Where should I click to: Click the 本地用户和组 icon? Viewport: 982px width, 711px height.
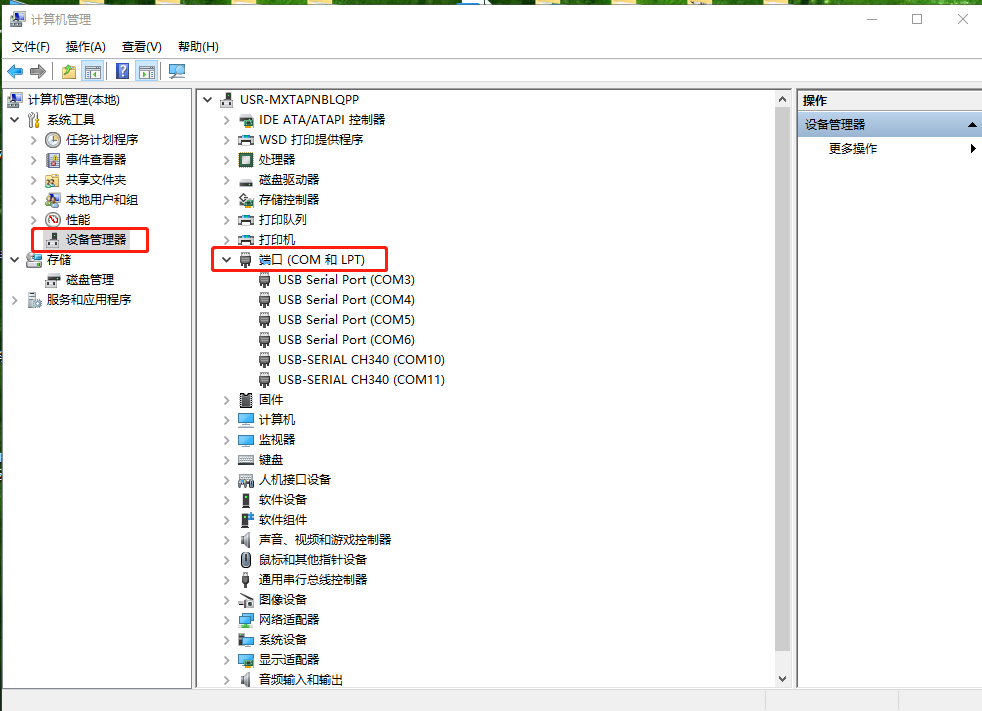[x=53, y=200]
